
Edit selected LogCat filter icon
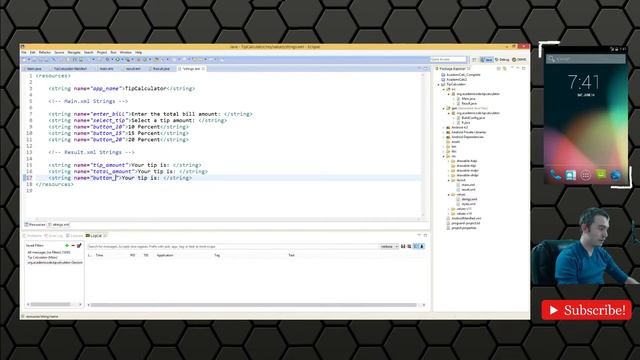coord(79,246)
